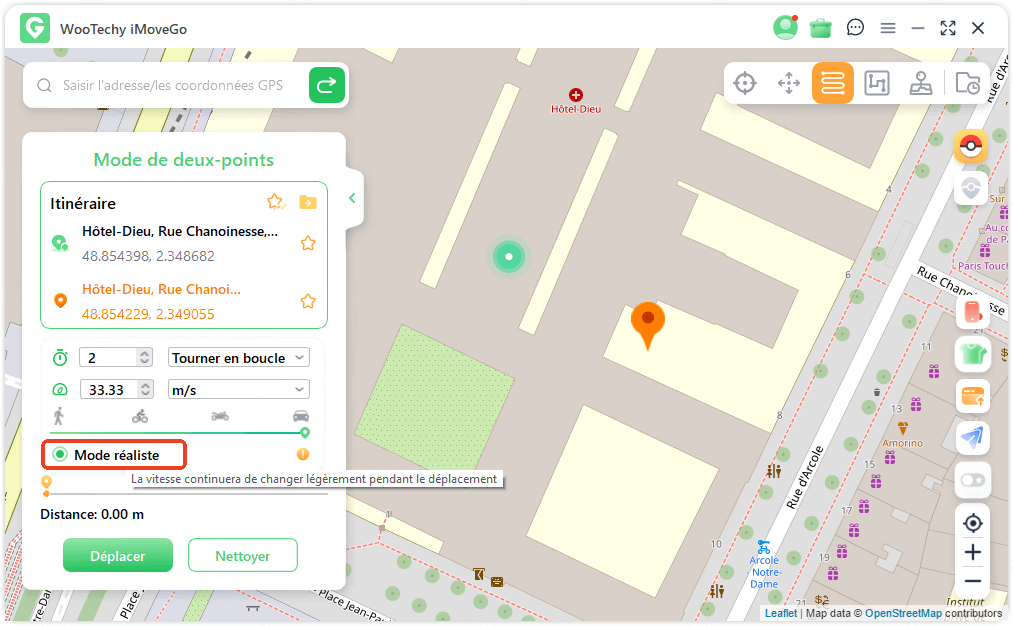1013x626 pixels.
Task: Open the green toolbox icon
Action: [821, 28]
